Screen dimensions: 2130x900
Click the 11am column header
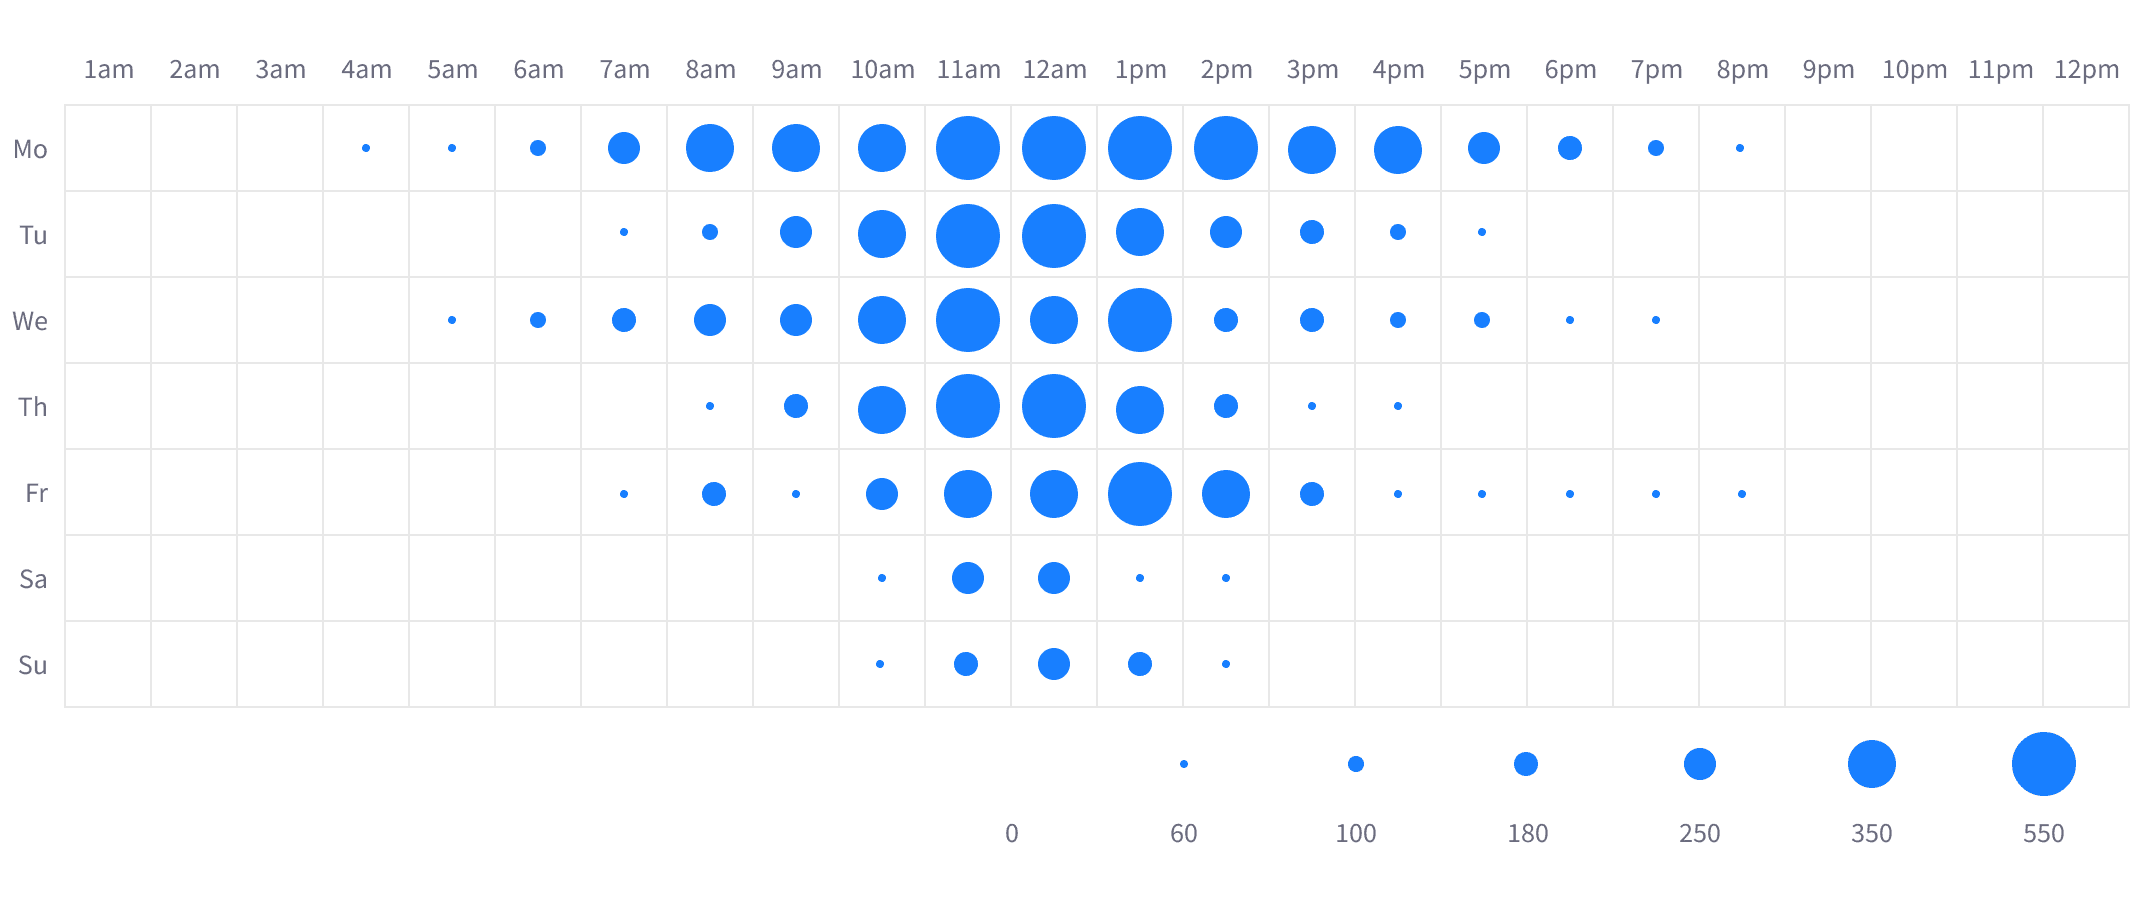coord(967,70)
